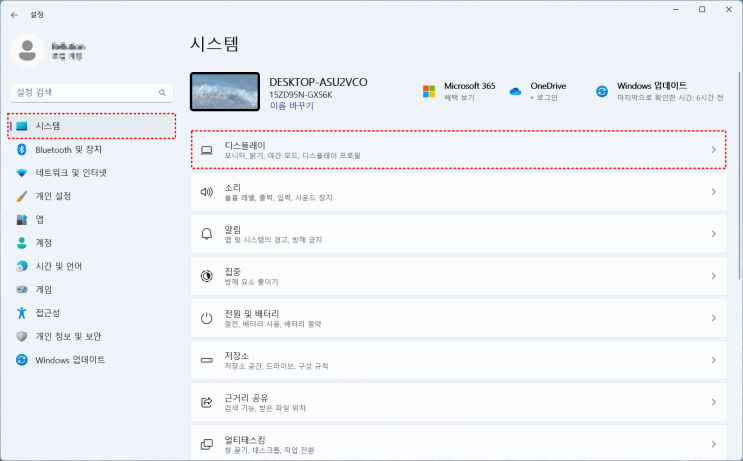
Task: Expand 디스플레이 row chevron
Action: (714, 150)
